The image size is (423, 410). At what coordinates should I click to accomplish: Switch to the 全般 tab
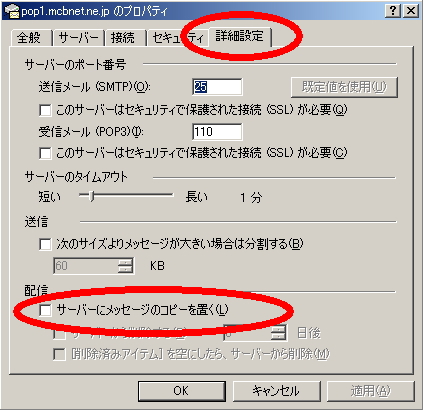coord(29,37)
